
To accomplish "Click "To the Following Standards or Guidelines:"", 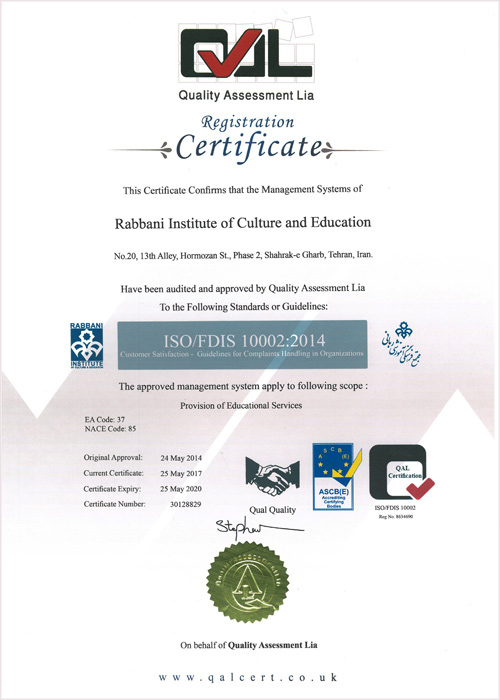I will pos(244,307).
